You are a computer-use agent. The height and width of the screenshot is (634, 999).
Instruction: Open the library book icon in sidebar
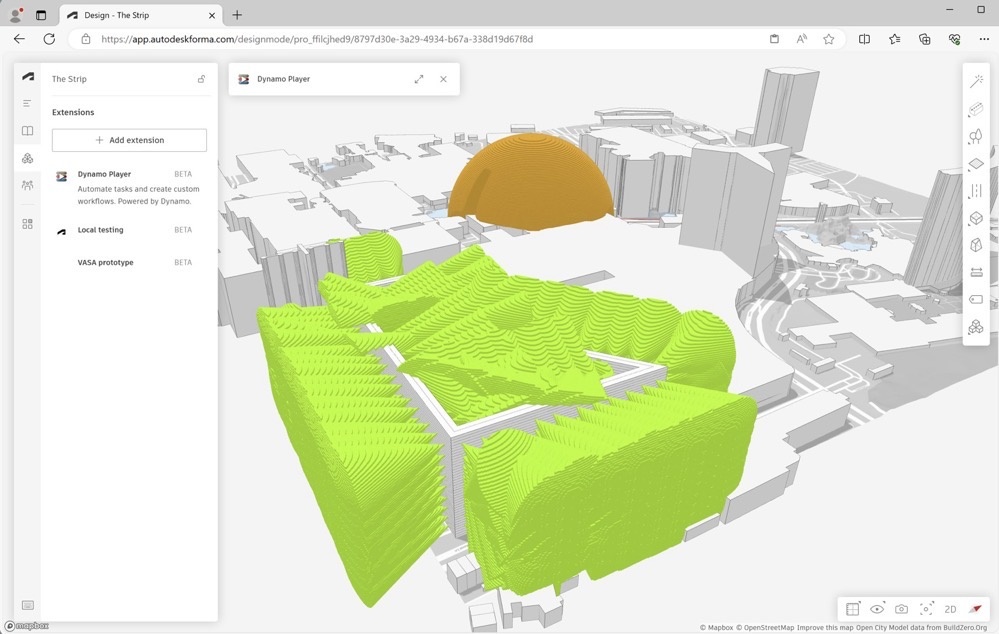pos(28,131)
